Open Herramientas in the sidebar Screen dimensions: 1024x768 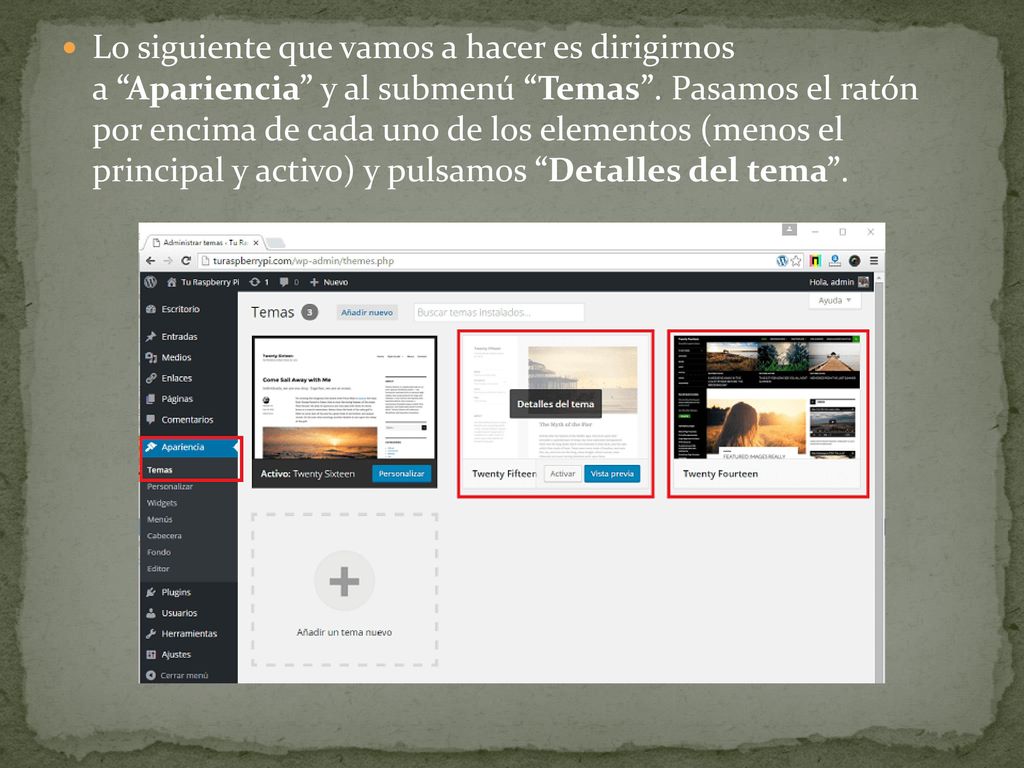tap(189, 633)
